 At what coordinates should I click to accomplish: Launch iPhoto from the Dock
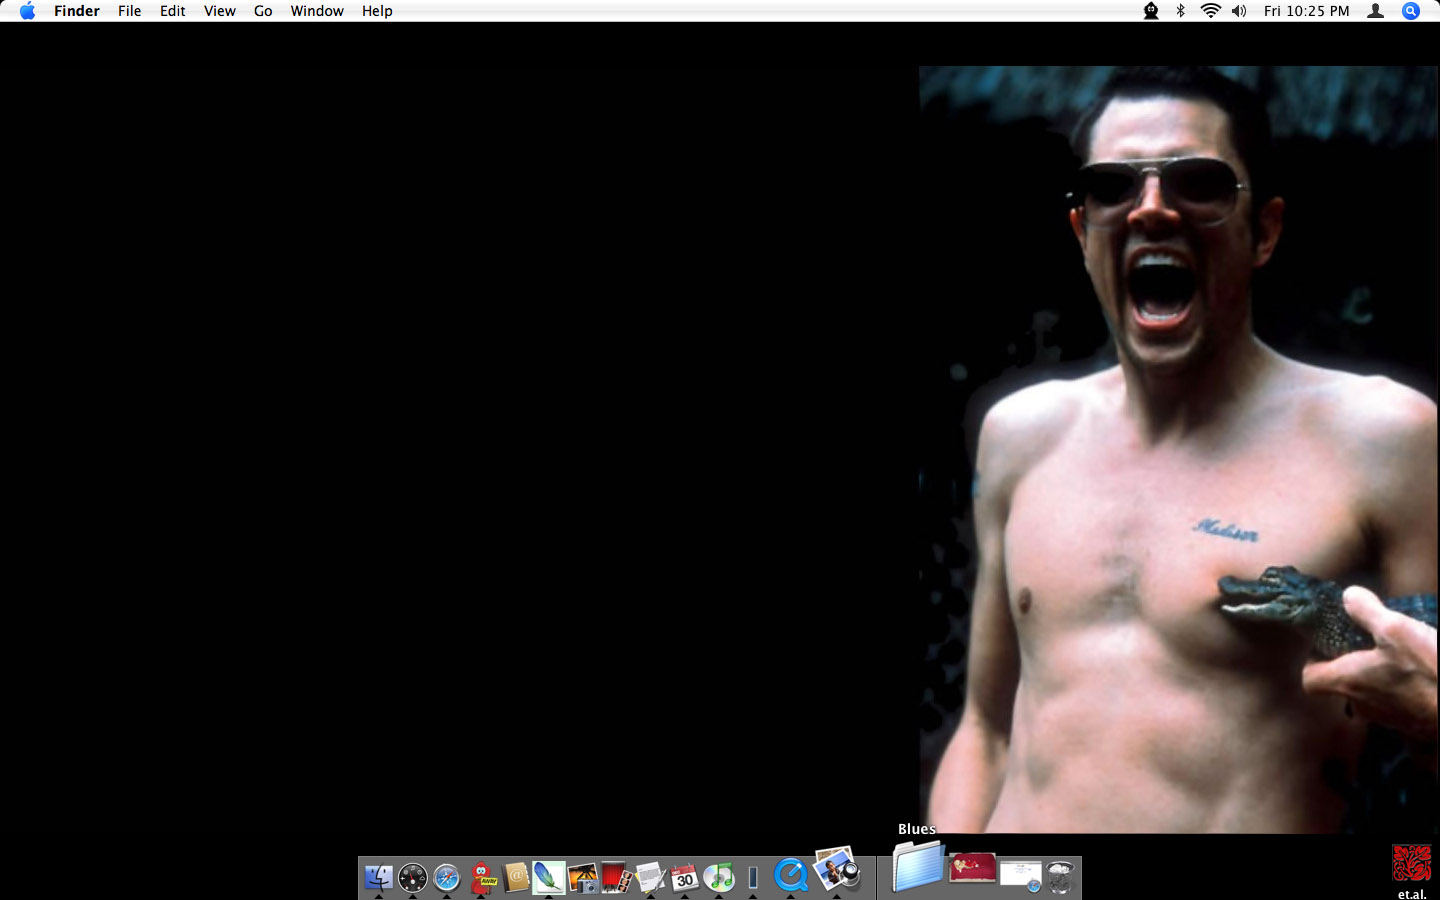[x=583, y=878]
